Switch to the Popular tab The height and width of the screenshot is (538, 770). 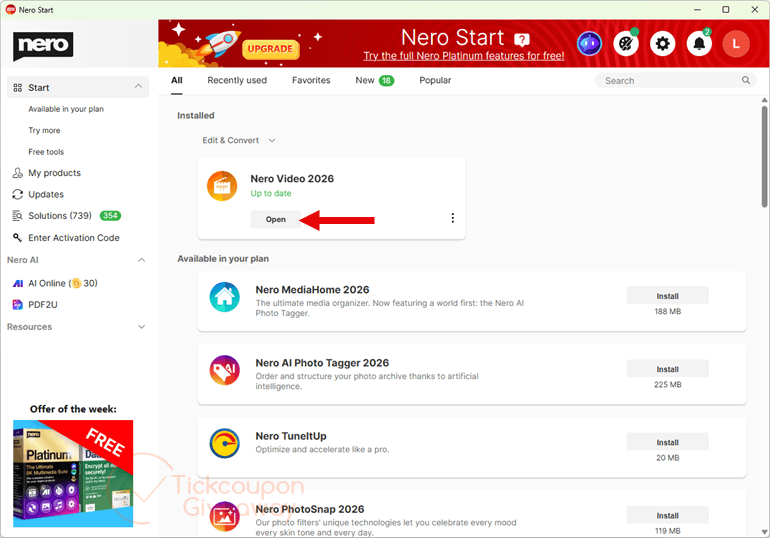(435, 80)
